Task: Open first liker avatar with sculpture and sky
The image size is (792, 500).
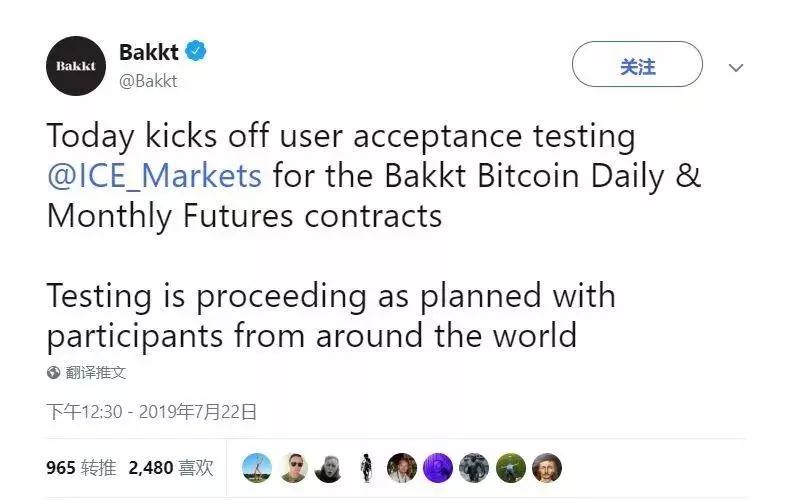Action: click(259, 467)
